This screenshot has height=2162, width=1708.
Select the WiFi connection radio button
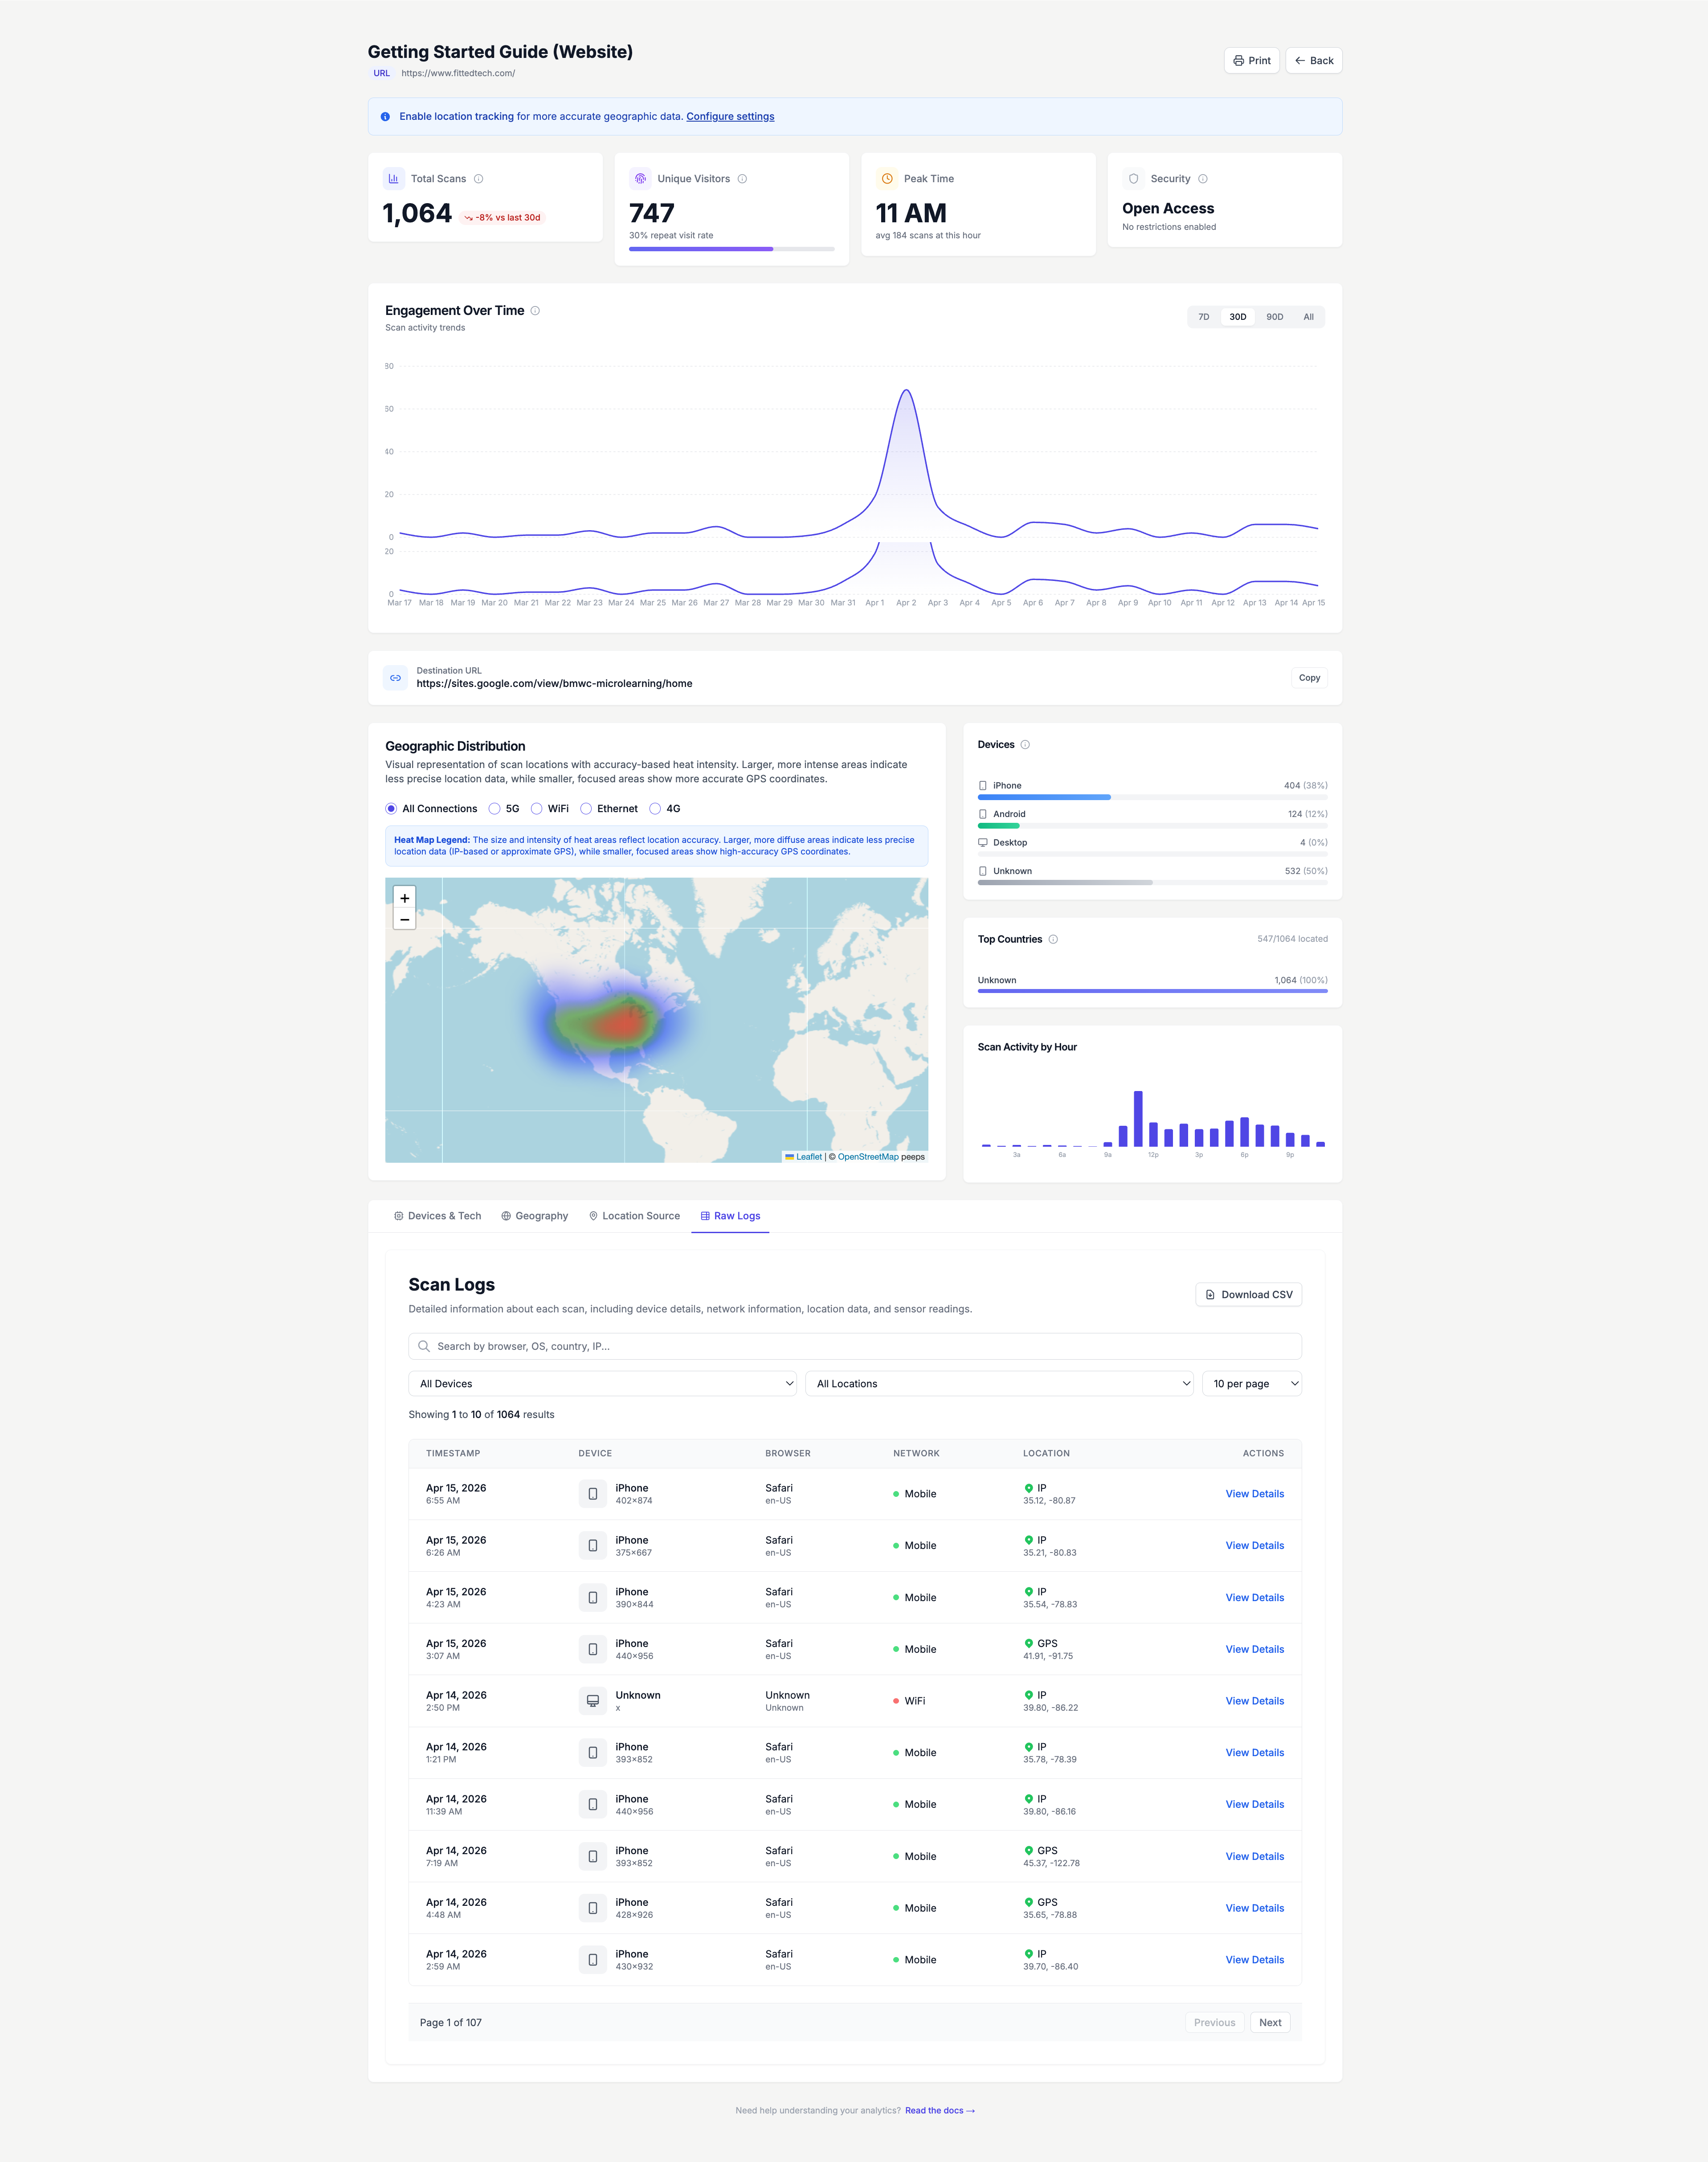tap(537, 808)
